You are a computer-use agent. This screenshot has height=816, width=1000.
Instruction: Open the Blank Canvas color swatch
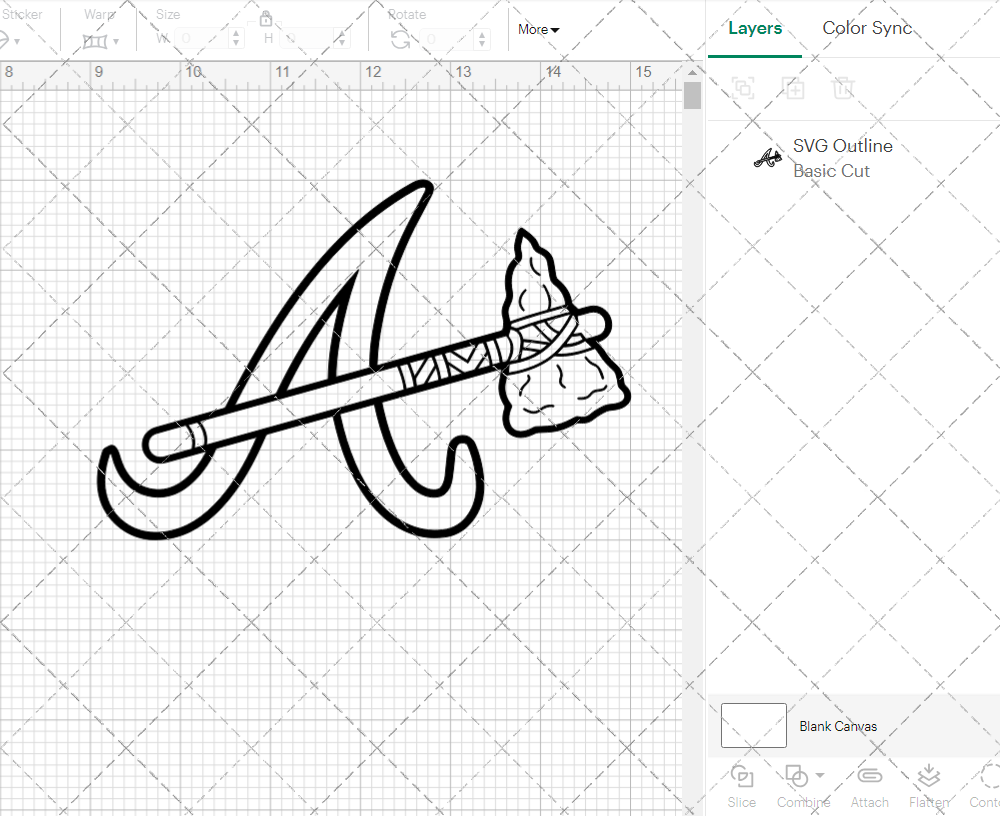pos(753,726)
